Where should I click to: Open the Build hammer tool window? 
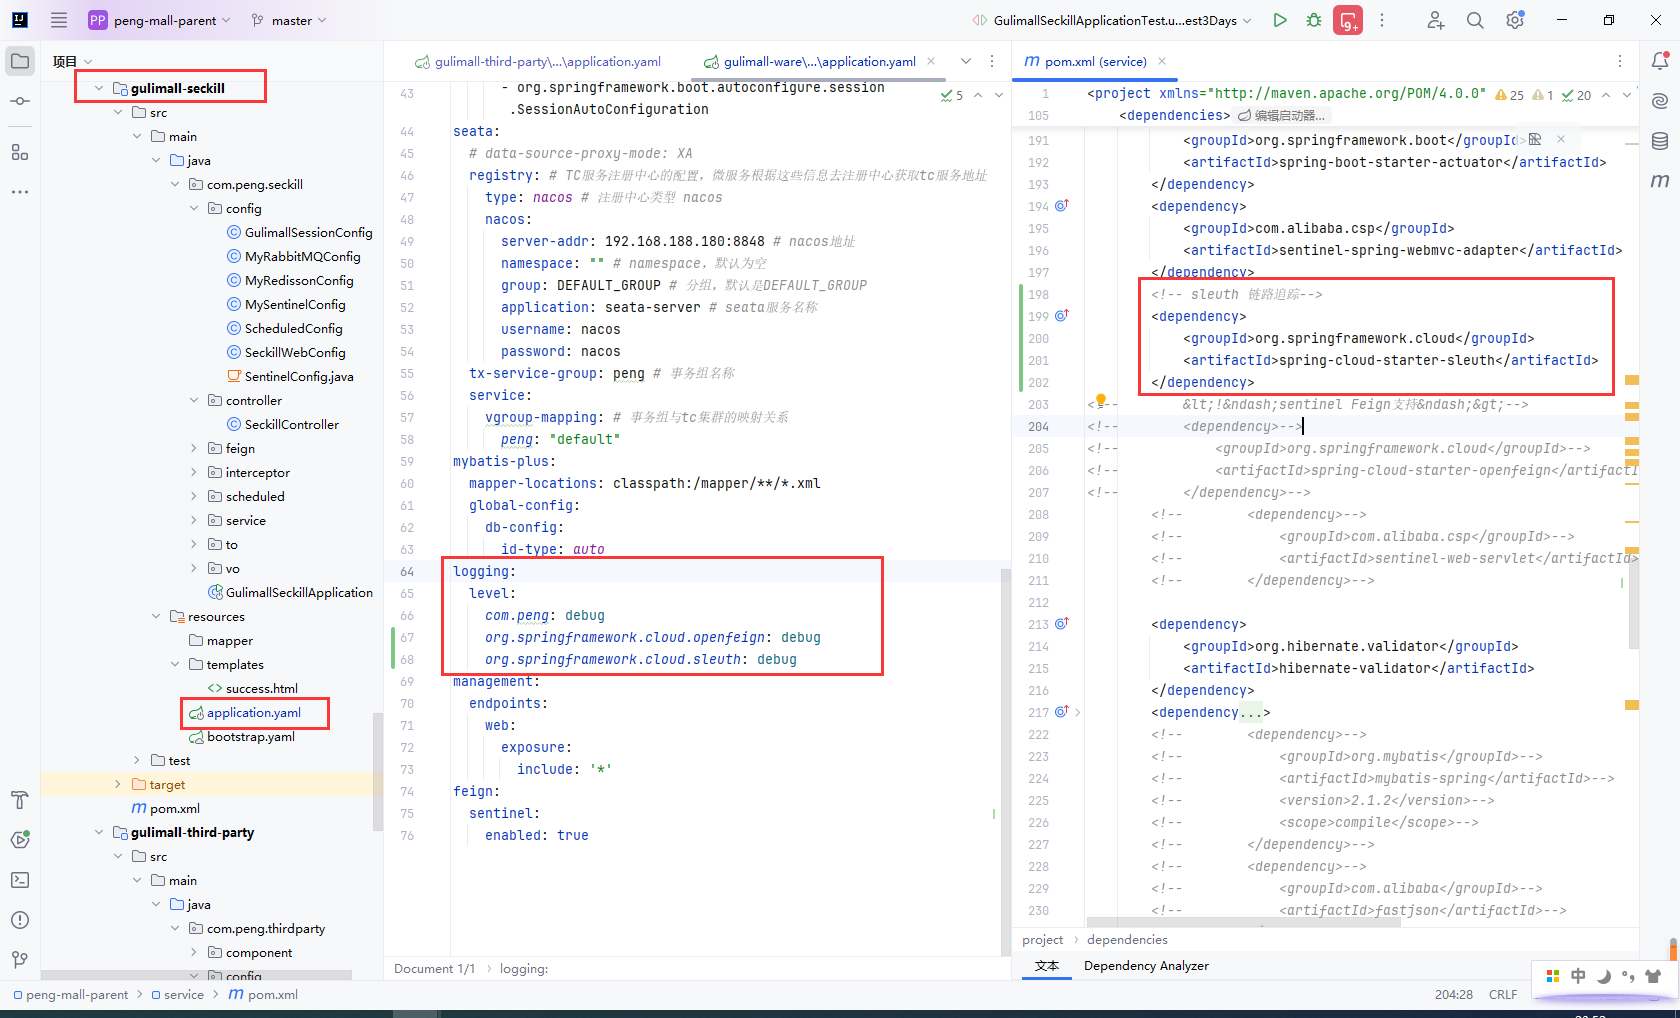[x=20, y=800]
